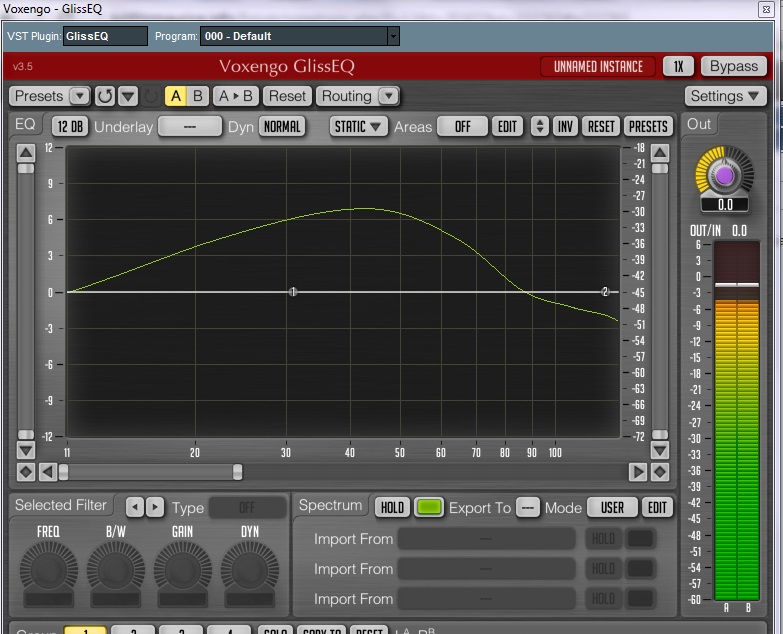The height and width of the screenshot is (634, 783).
Task: Toggle the Bypass button
Action: pos(734,66)
